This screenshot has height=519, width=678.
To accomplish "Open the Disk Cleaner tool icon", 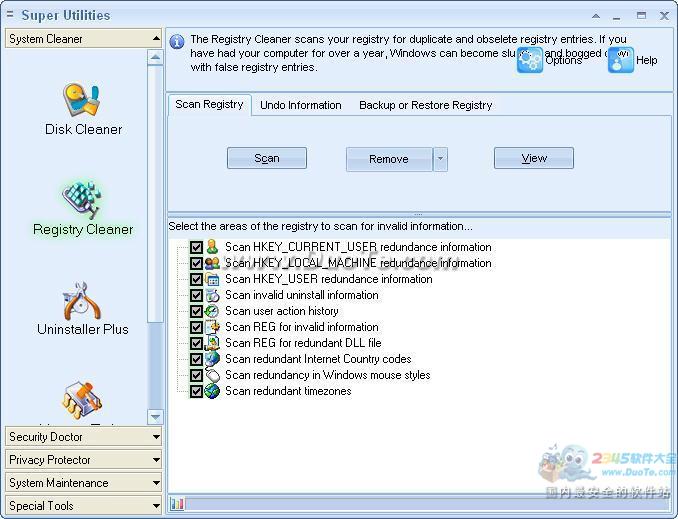I will (x=82, y=99).
